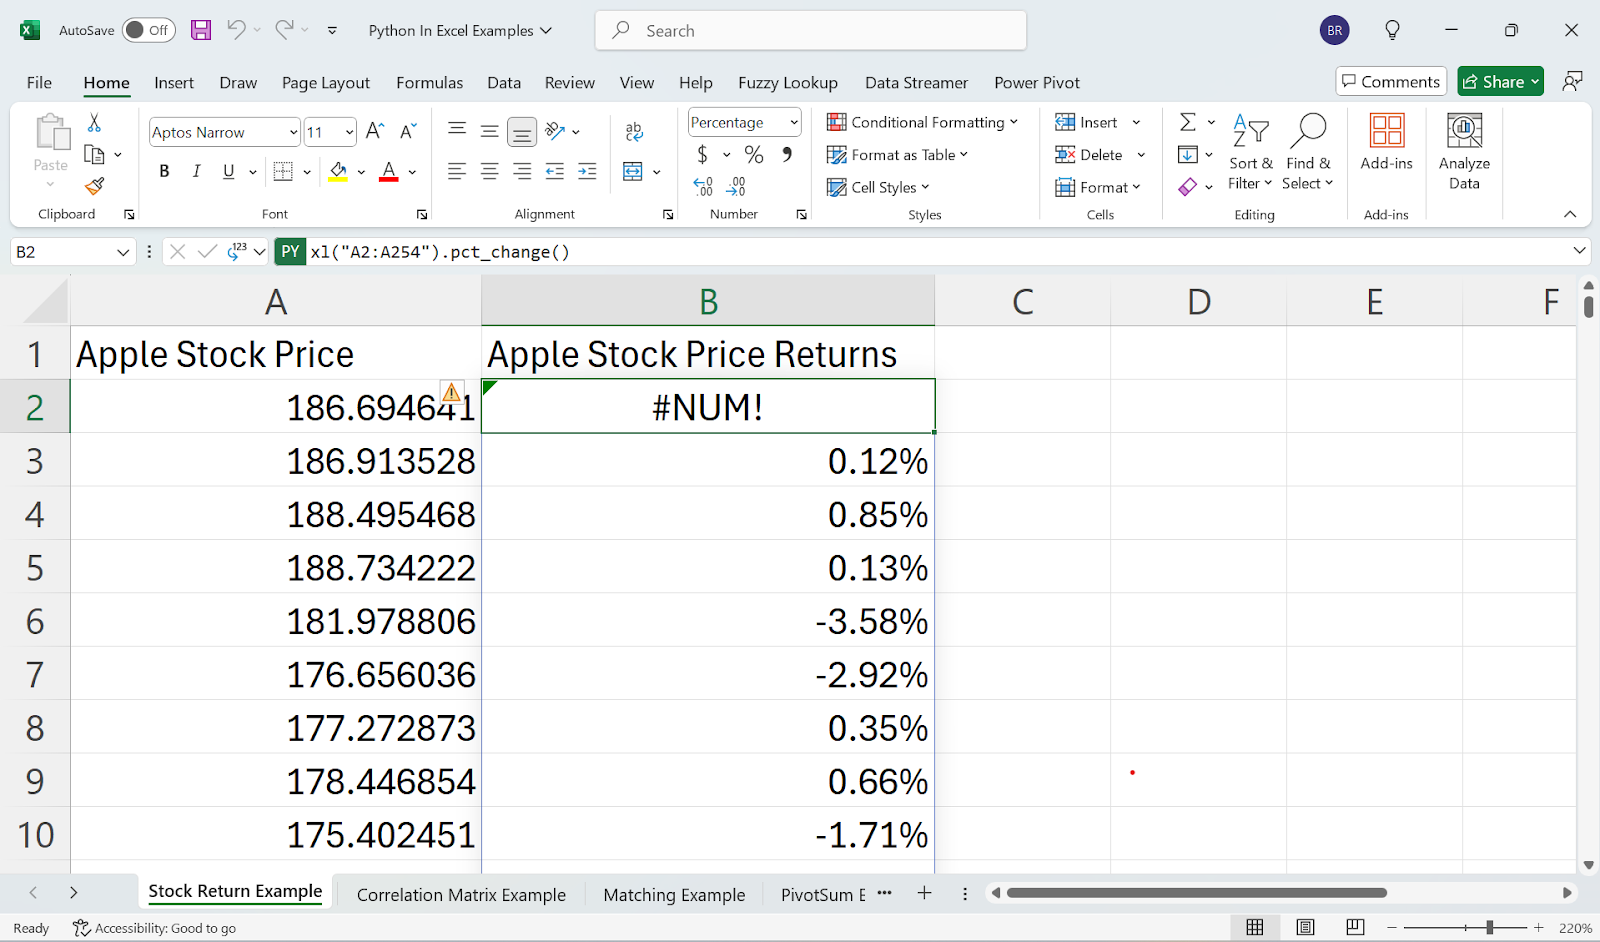Click the Wrap Text icon

click(x=634, y=131)
